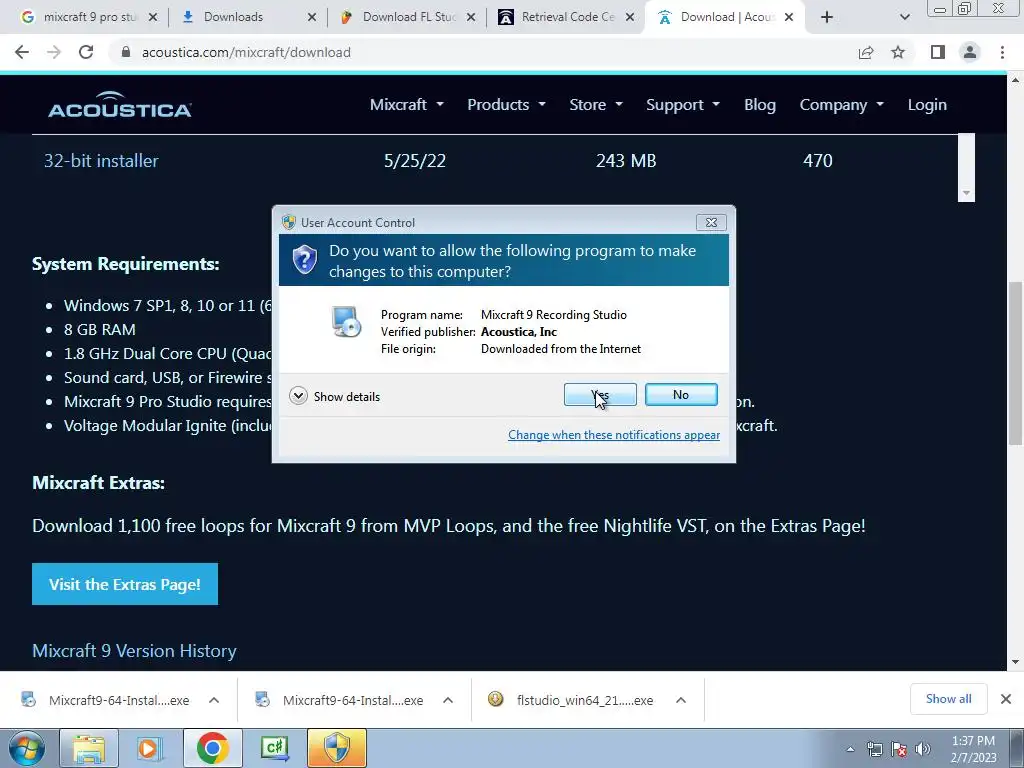Open Windows Start orb
This screenshot has width=1024, height=768.
point(27,748)
